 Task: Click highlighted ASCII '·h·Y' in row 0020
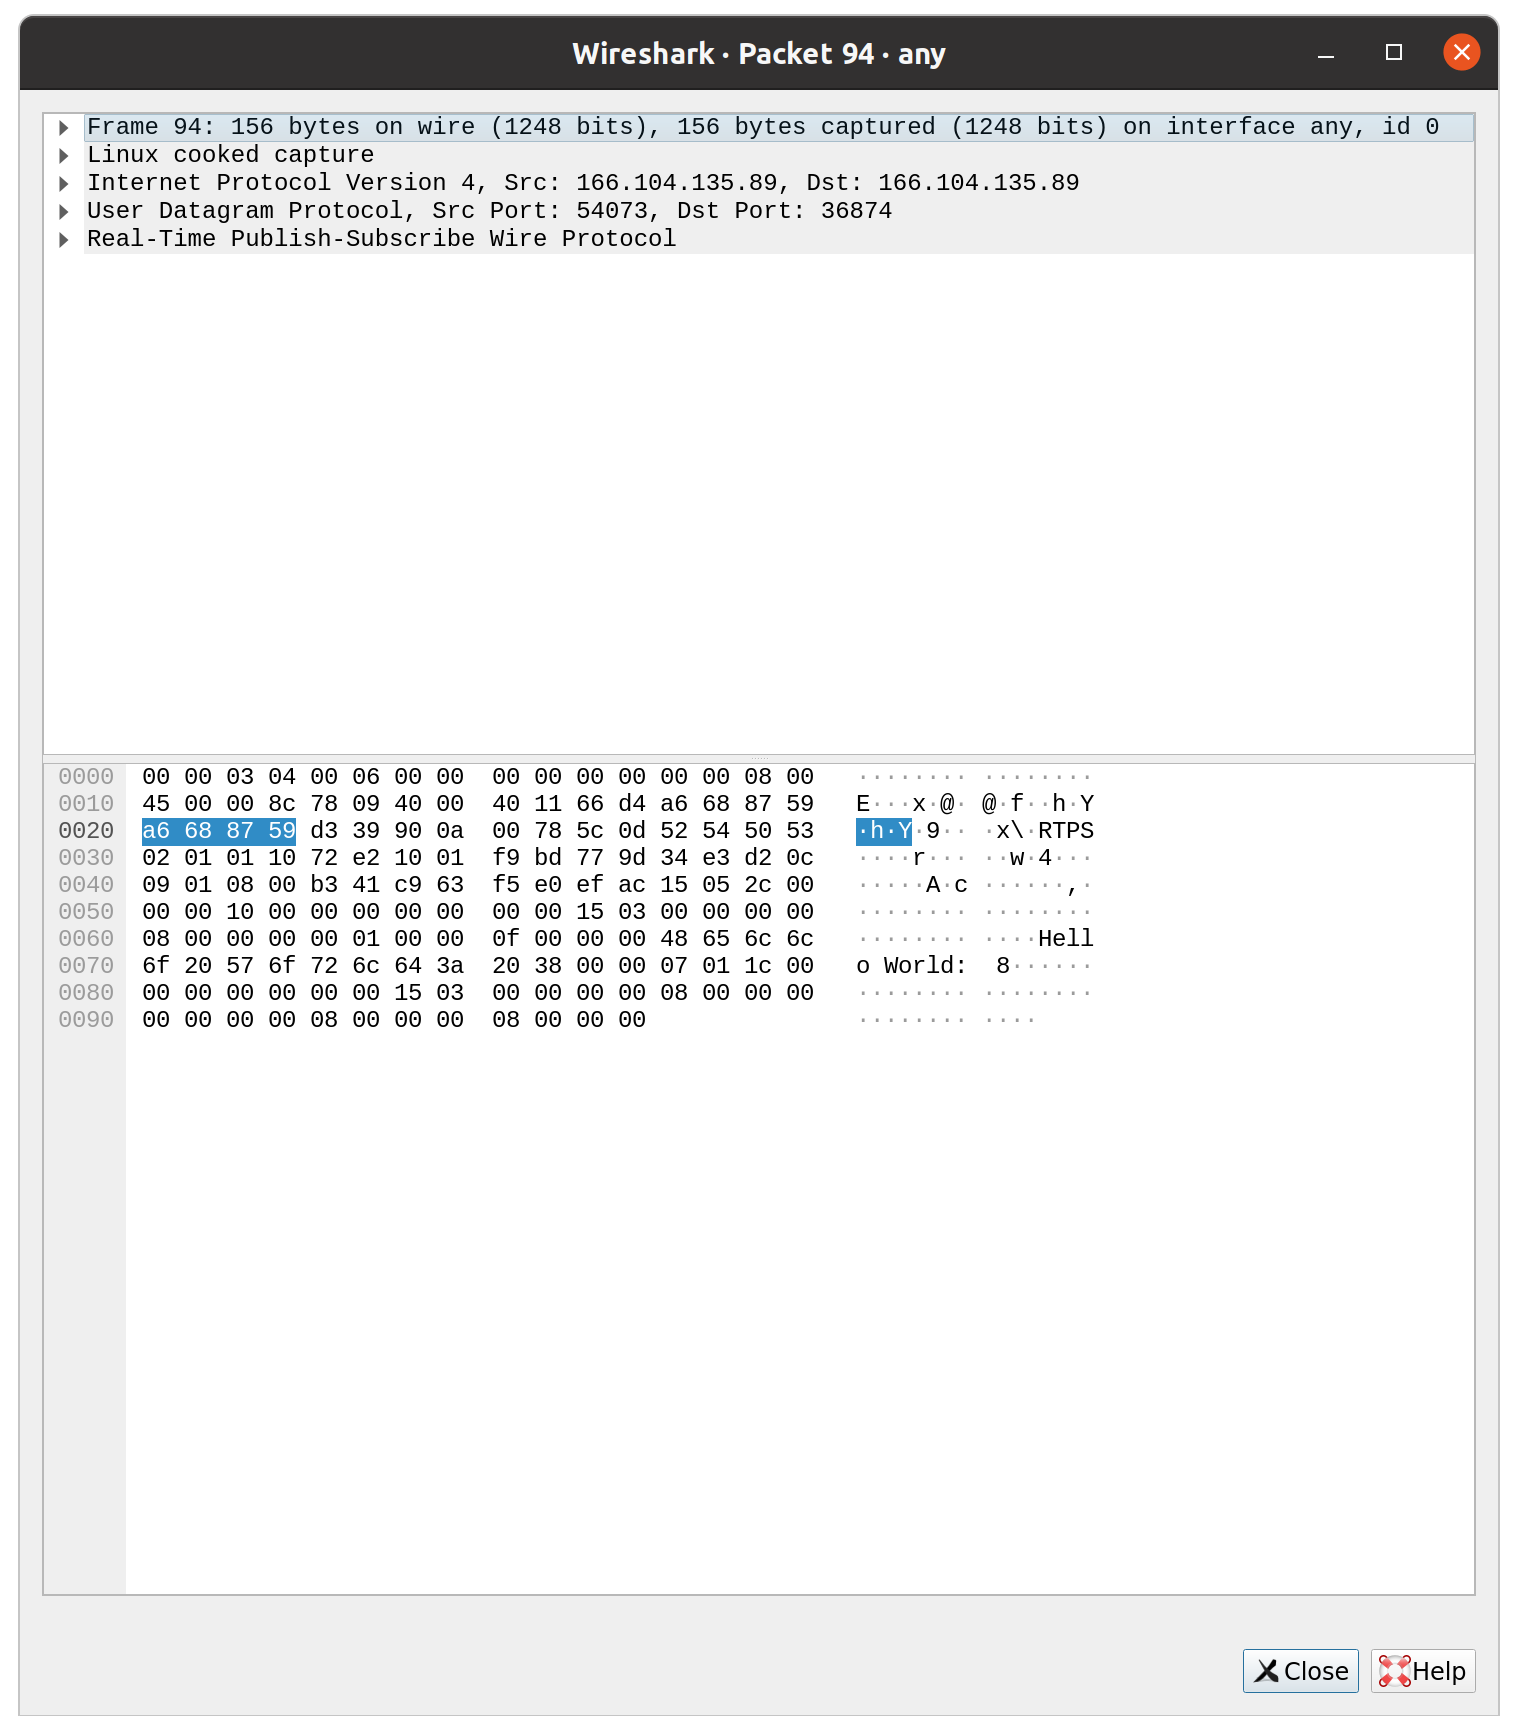tap(884, 831)
